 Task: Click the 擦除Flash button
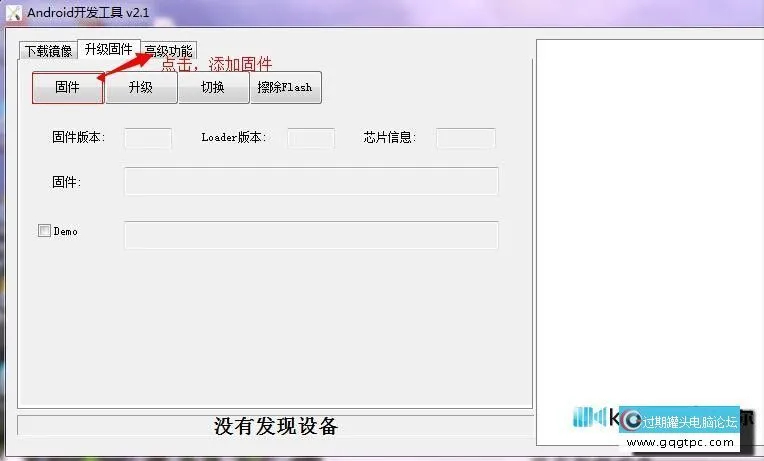pyautogui.click(x=286, y=88)
